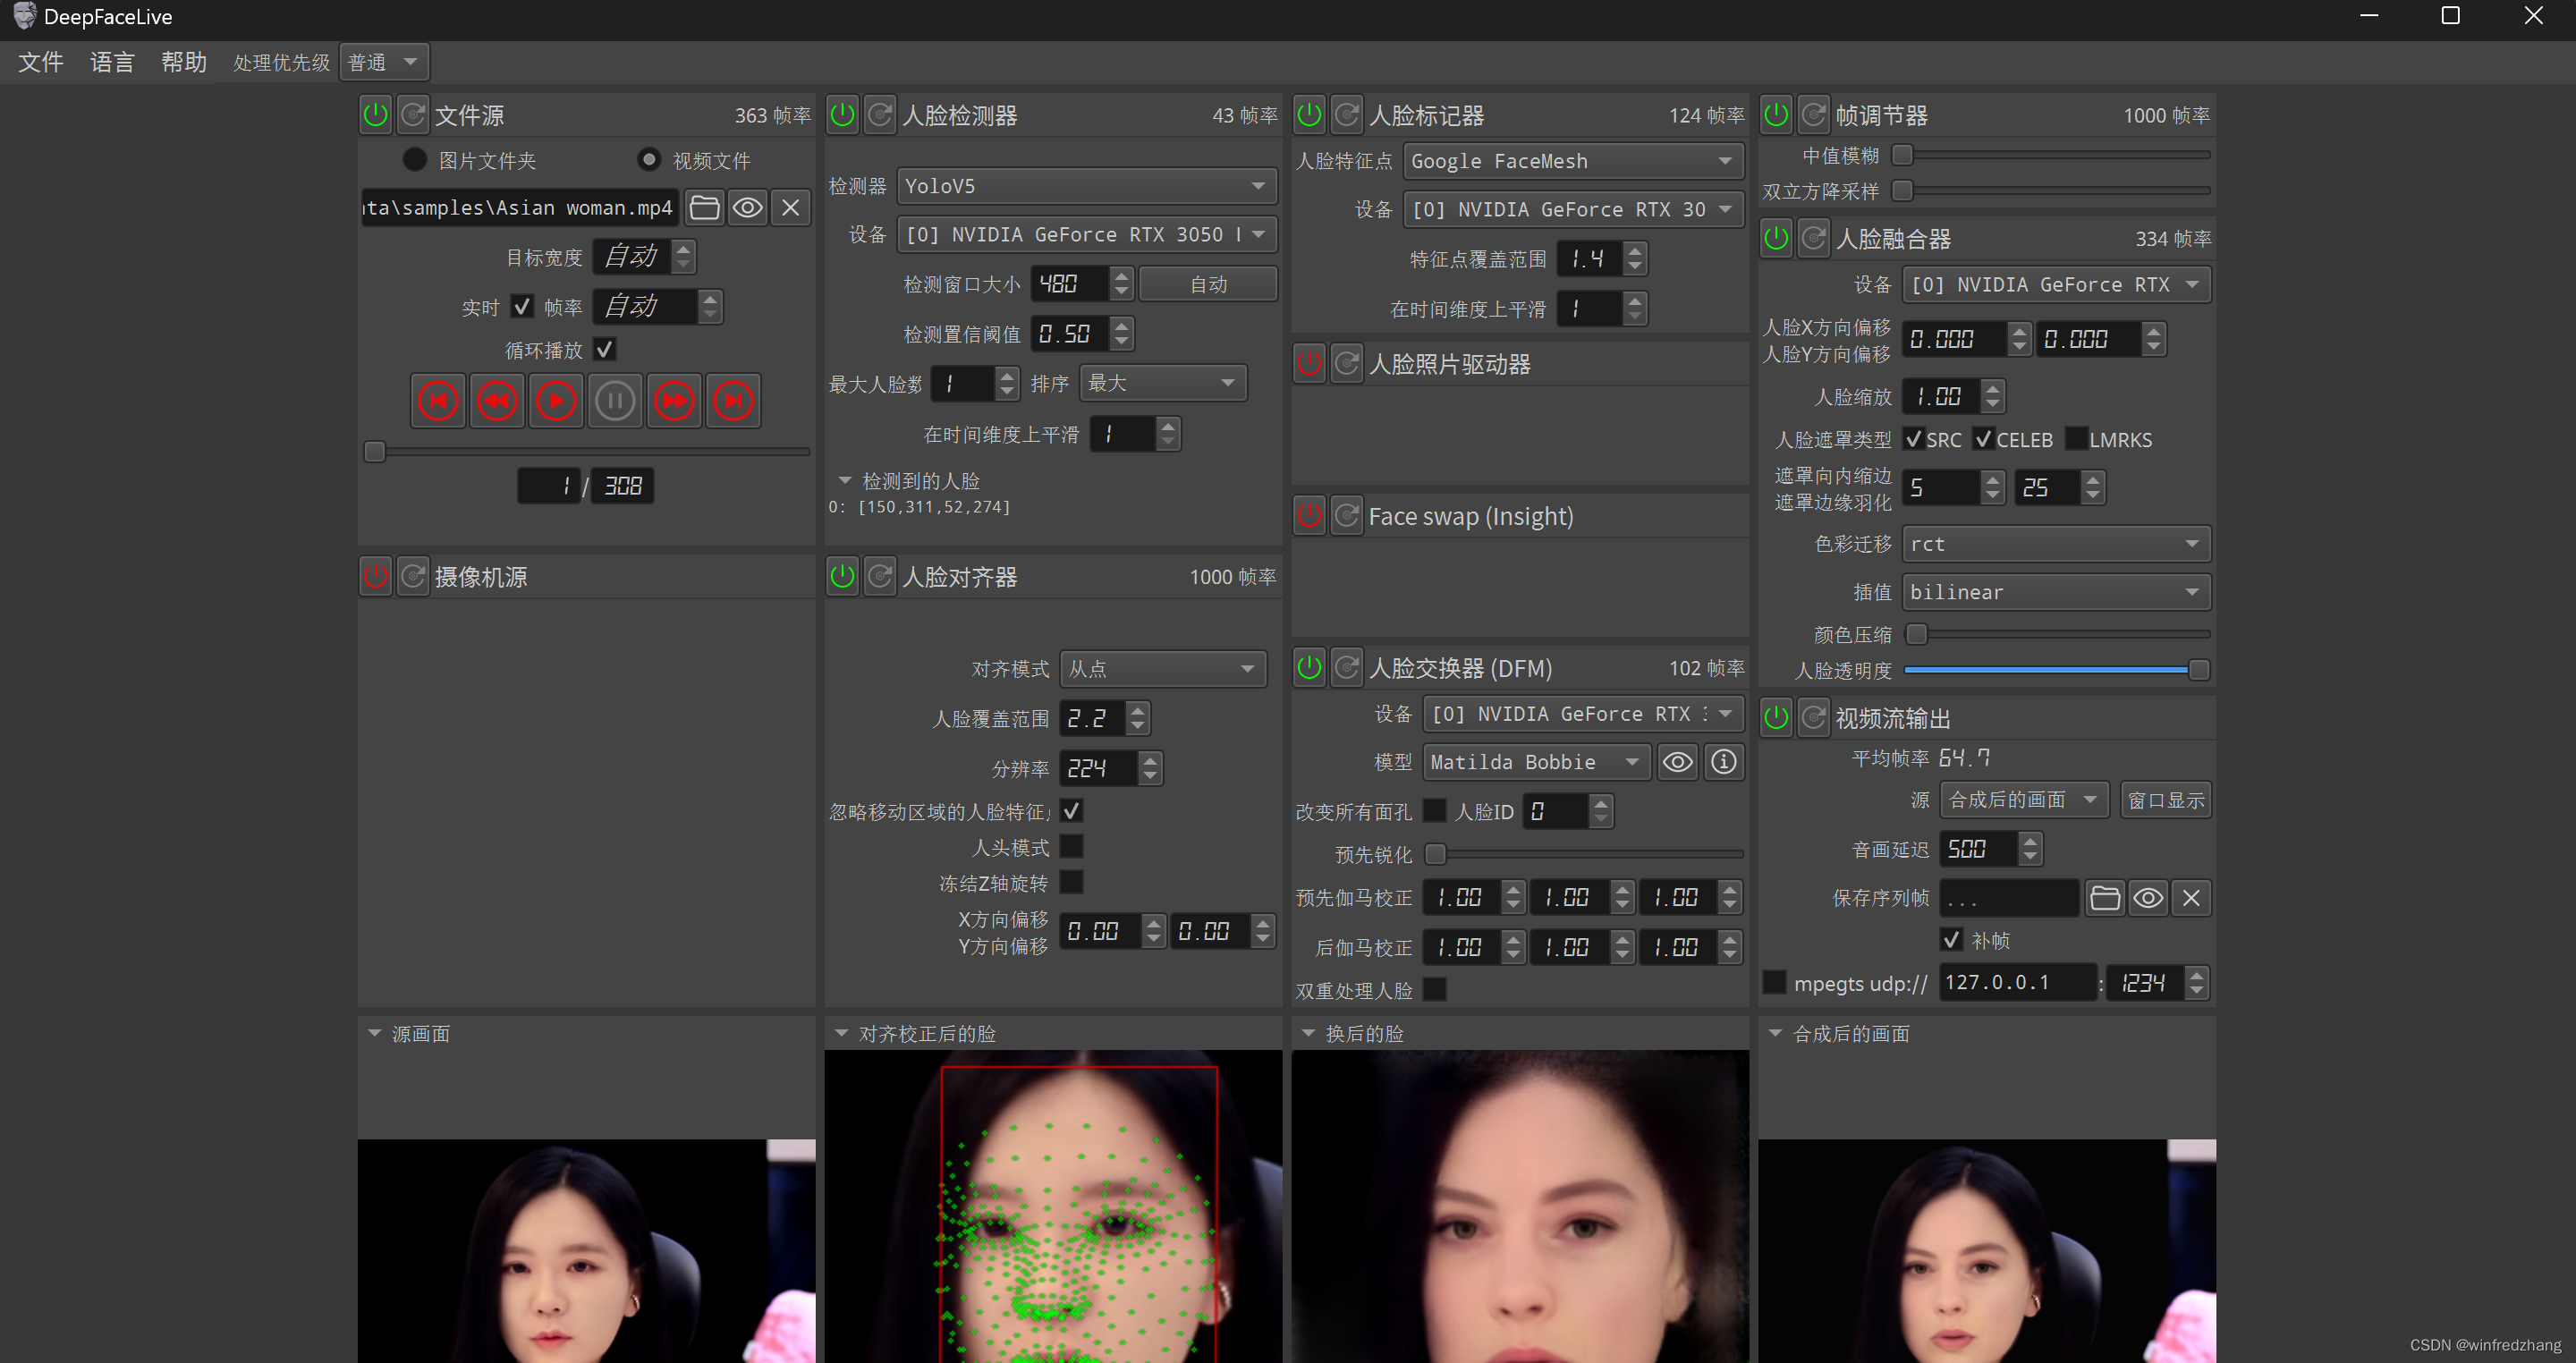Clear the 保存序列帧 path with X icon

2191,898
